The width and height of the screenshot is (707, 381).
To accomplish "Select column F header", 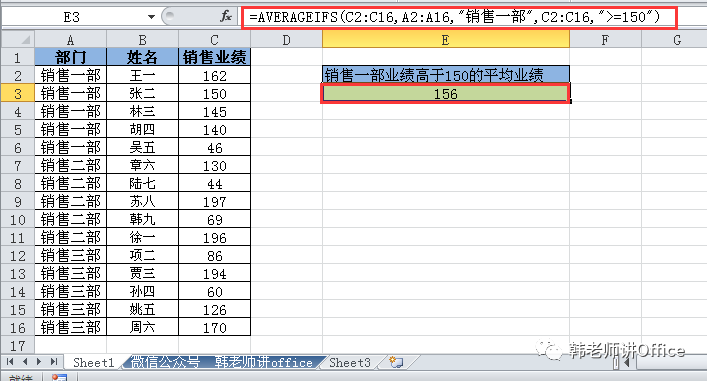I will click(x=605, y=40).
